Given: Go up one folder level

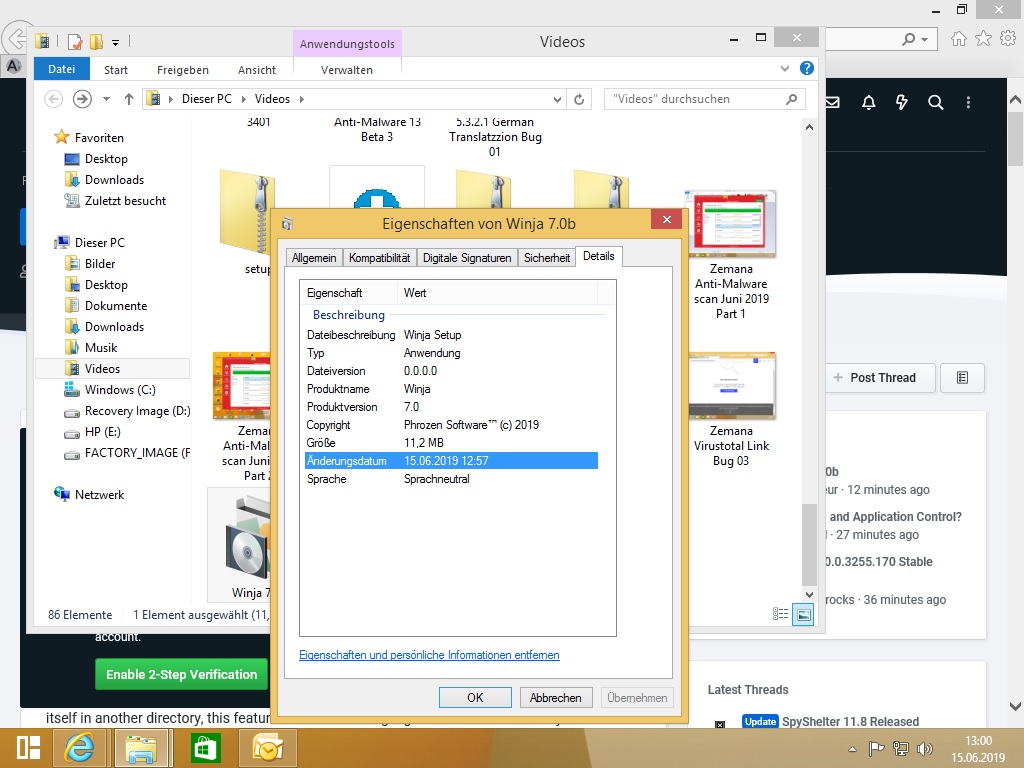Looking at the screenshot, I should click(128, 99).
